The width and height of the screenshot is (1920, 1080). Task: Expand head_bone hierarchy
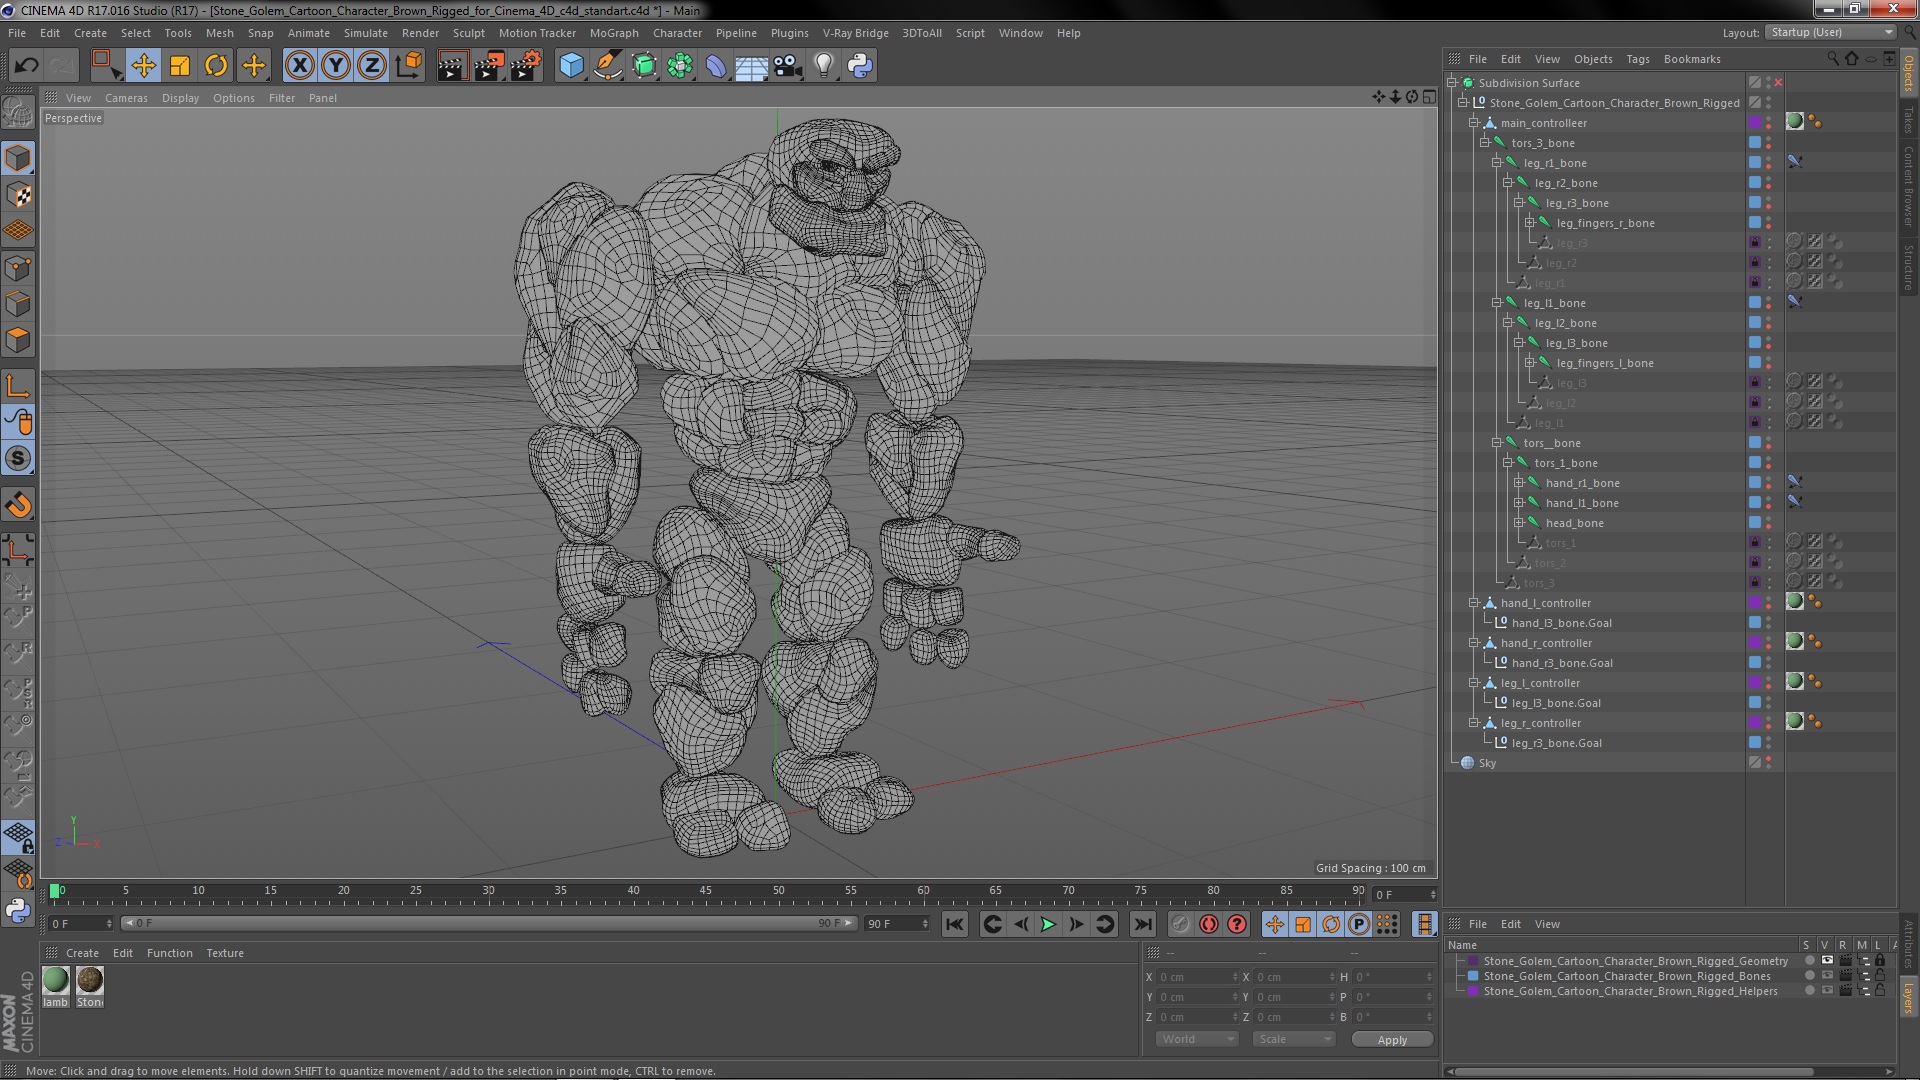[x=1518, y=523]
